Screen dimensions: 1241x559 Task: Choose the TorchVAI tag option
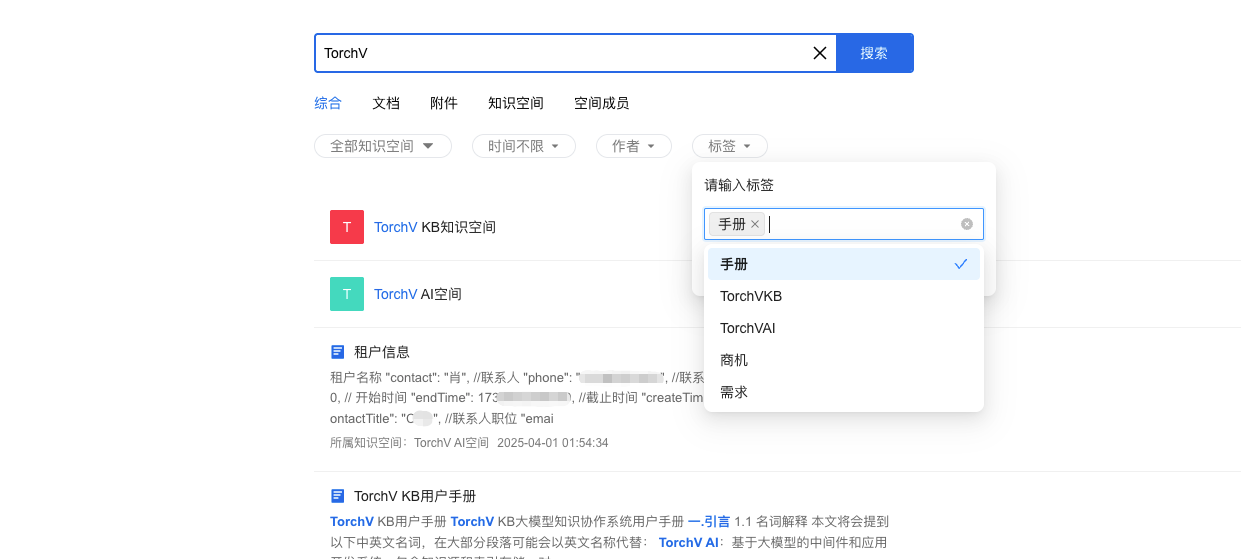(x=844, y=328)
